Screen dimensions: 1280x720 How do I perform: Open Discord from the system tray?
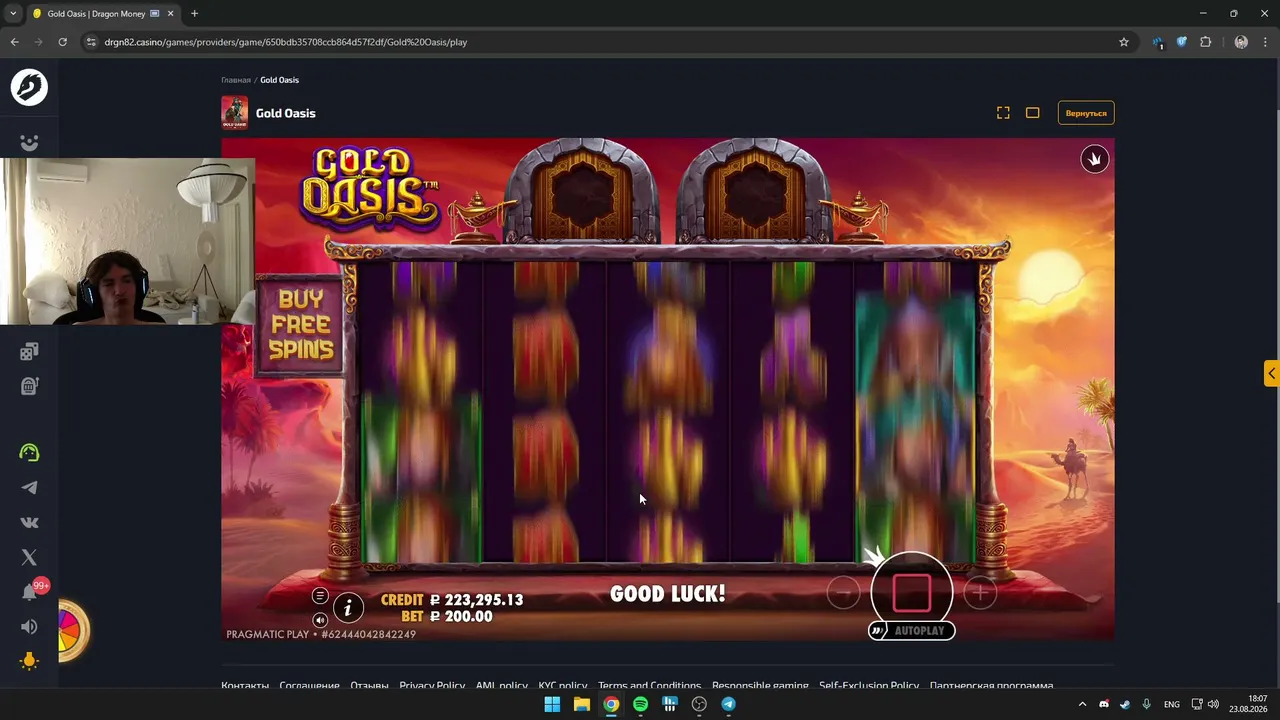[1104, 704]
